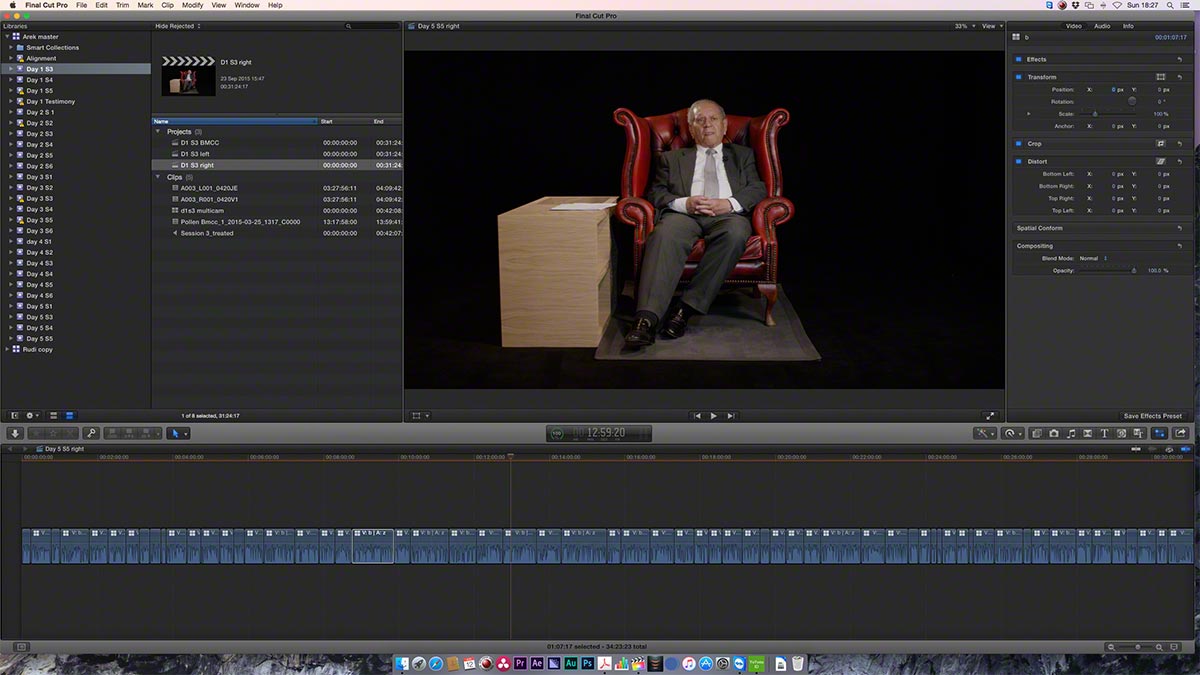Play the viewer clip

(x=713, y=416)
